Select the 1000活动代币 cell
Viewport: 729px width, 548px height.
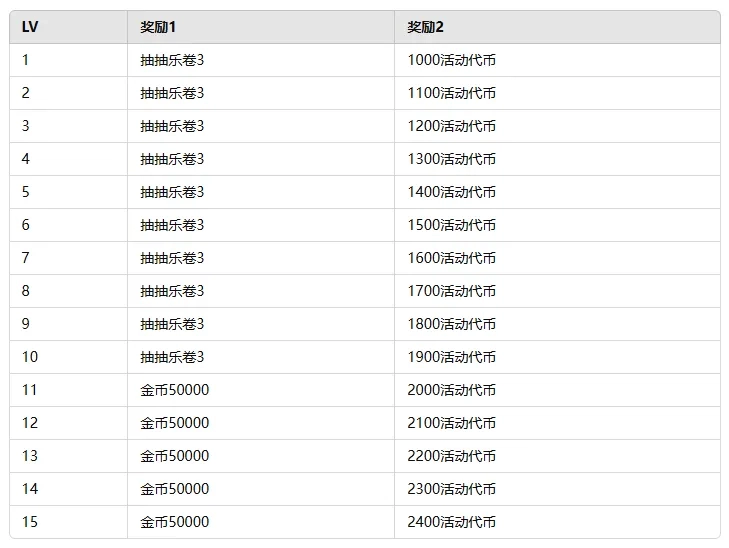coord(451,60)
